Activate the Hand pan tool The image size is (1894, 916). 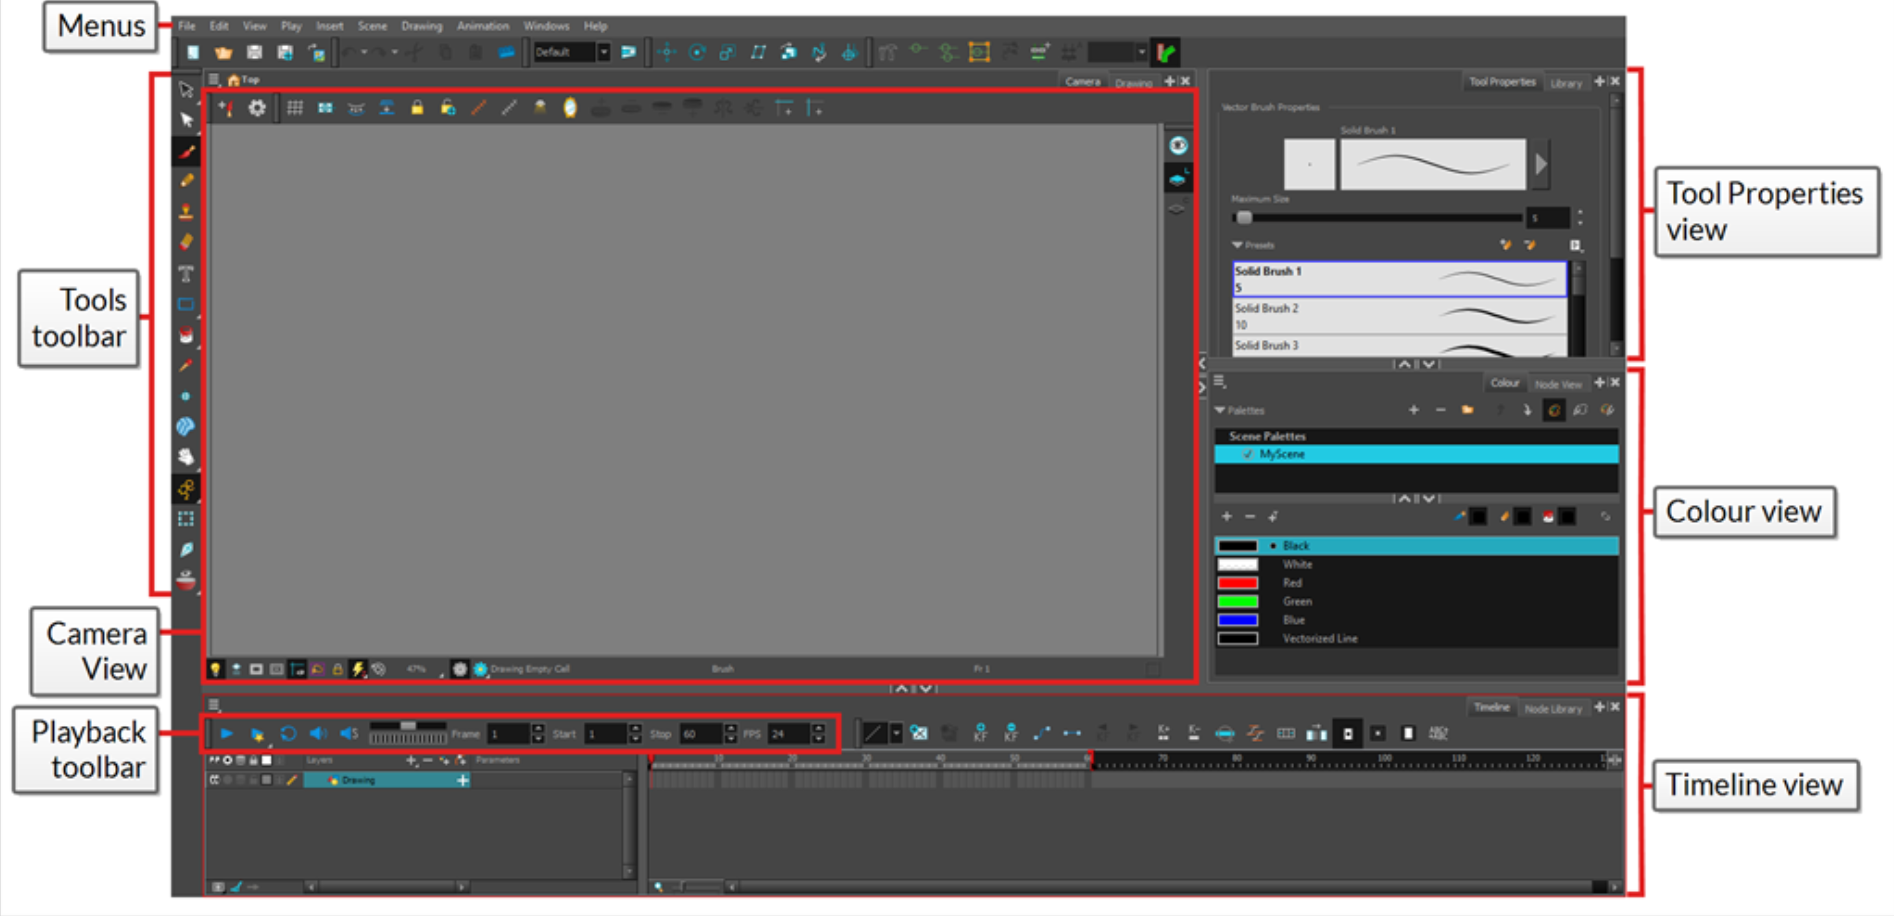[x=187, y=455]
